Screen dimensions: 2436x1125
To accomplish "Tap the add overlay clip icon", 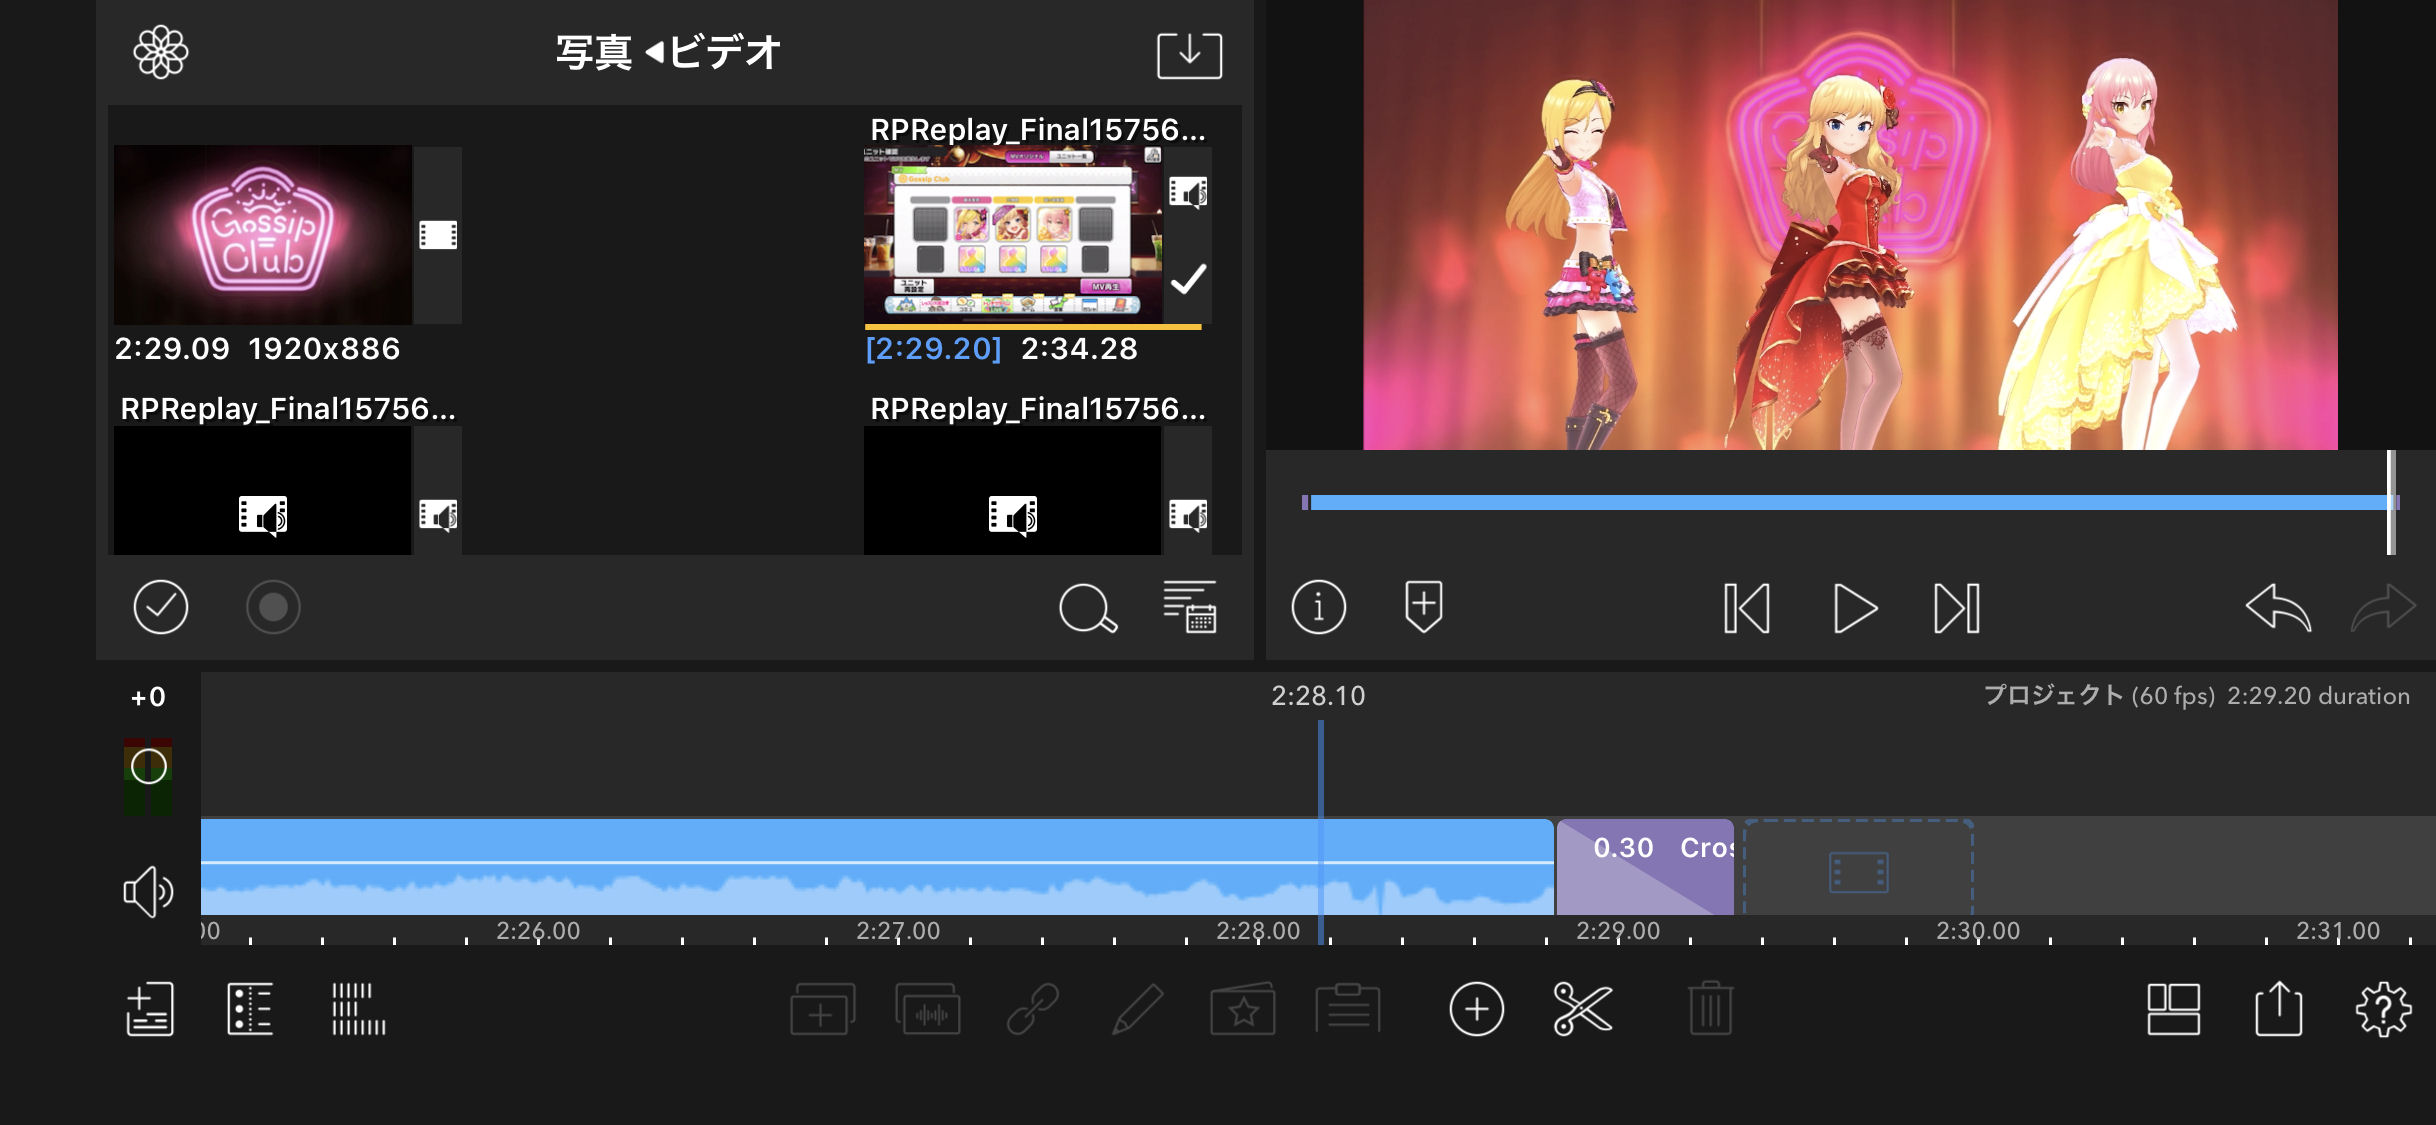I will (822, 1009).
